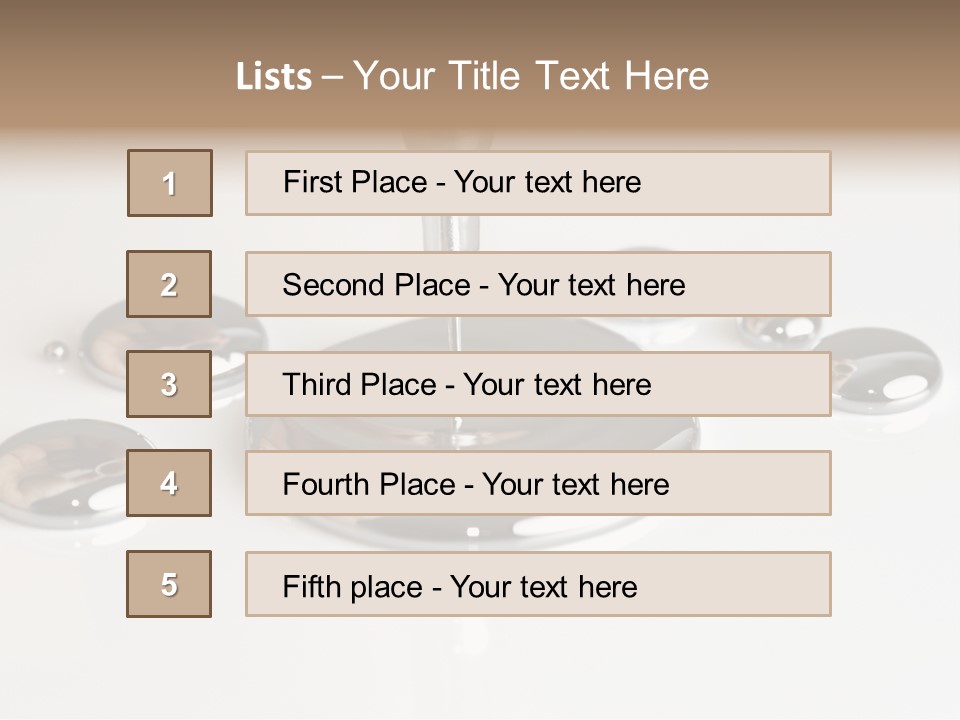Click the word "Fifth" in the last row
The height and width of the screenshot is (720, 960).
(x=313, y=586)
